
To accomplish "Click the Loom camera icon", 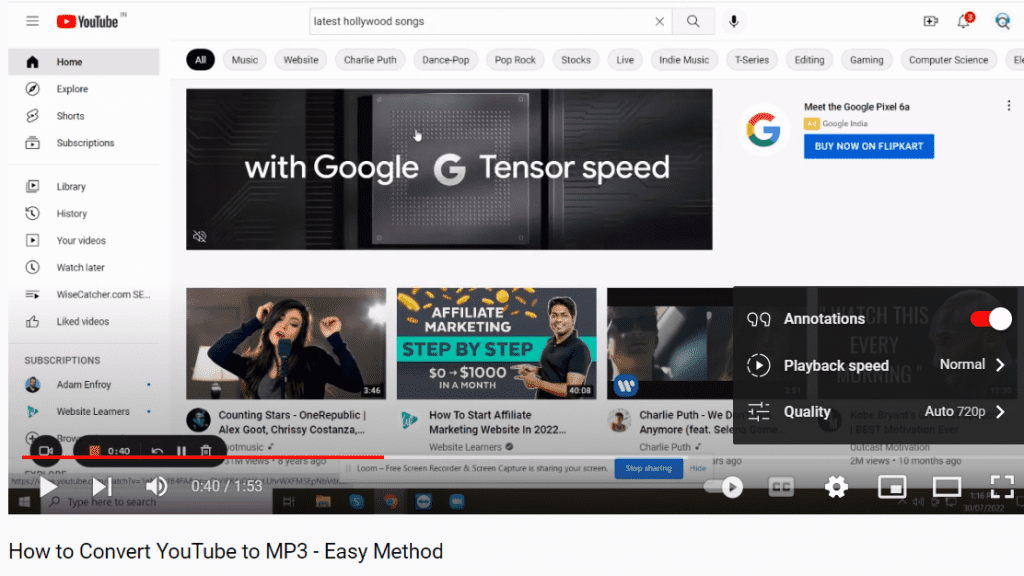I will point(46,451).
